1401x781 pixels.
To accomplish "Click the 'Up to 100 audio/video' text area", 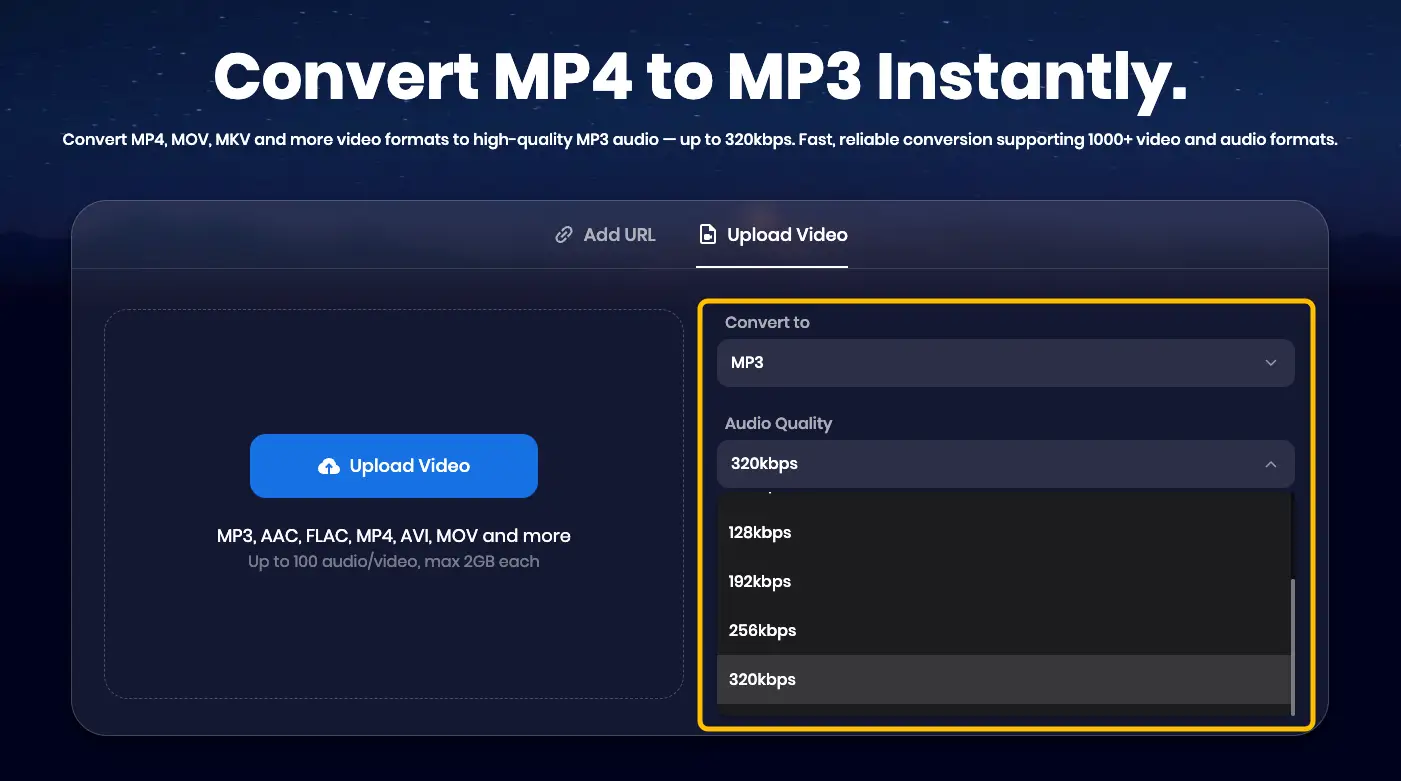I will click(x=393, y=561).
